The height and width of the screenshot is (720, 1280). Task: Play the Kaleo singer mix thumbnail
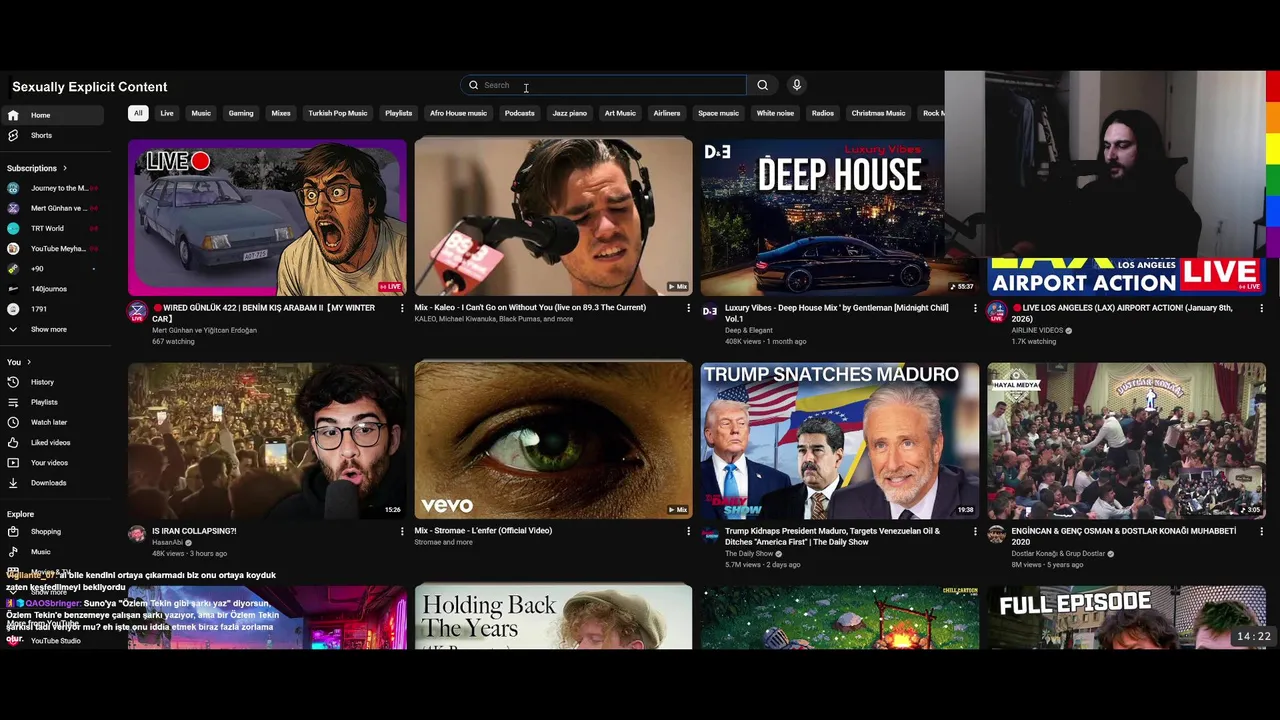click(553, 217)
